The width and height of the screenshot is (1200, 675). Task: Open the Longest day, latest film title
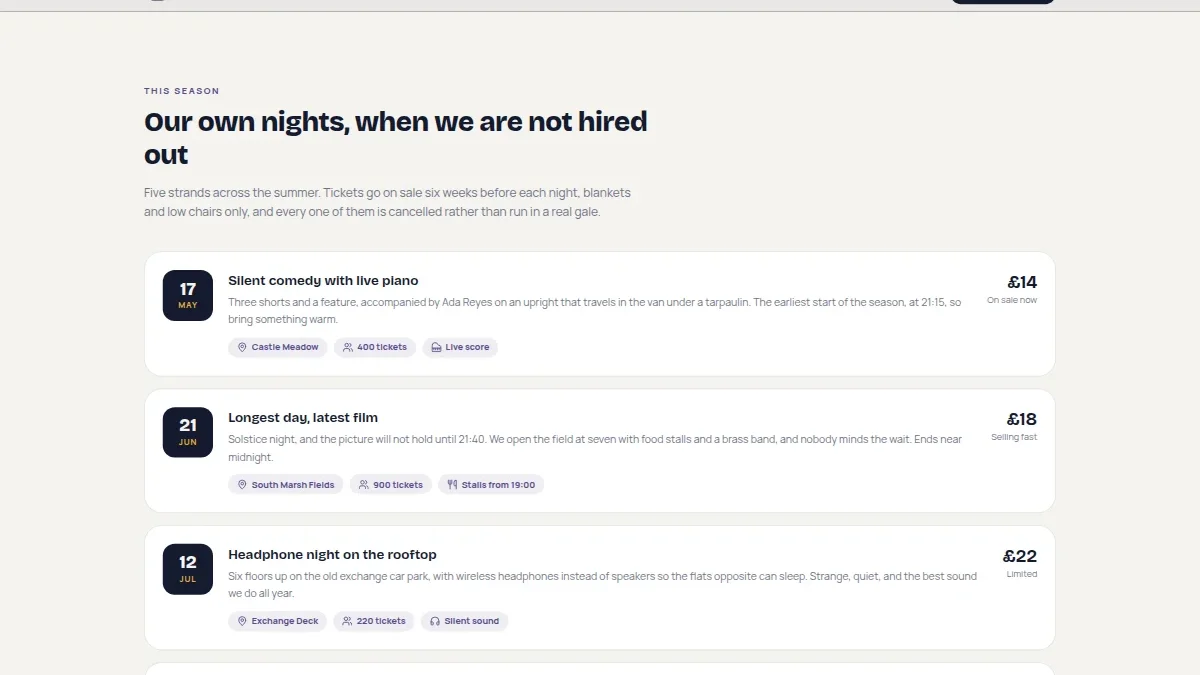pos(303,418)
